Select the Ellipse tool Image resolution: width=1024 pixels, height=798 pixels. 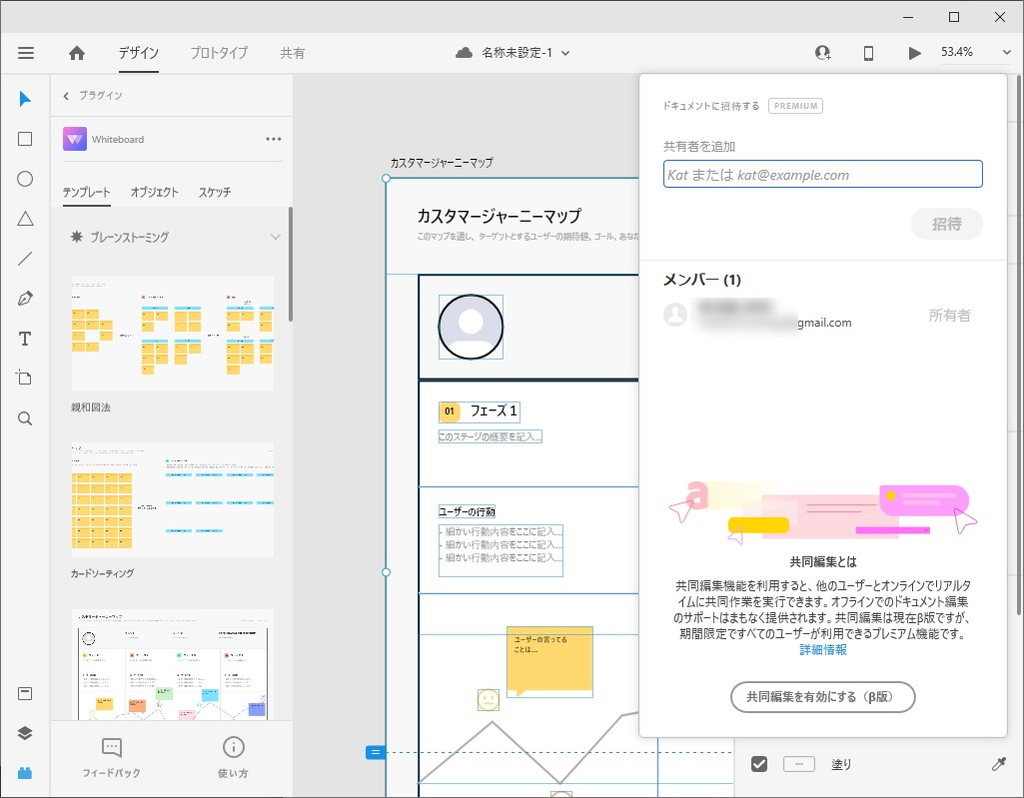[x=24, y=178]
